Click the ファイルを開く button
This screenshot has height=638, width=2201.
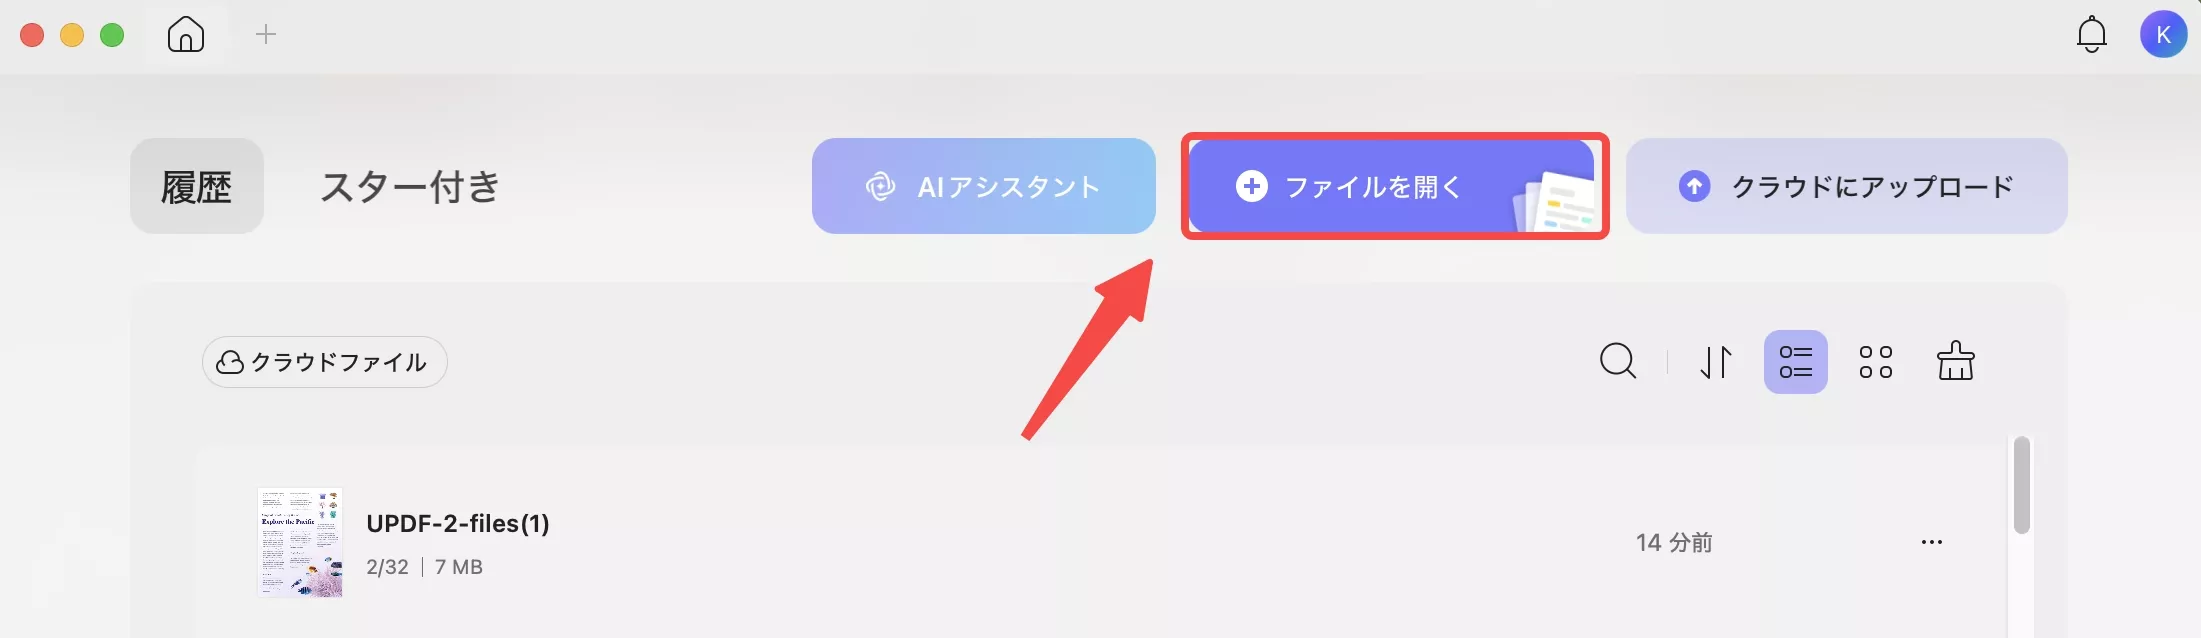1392,186
